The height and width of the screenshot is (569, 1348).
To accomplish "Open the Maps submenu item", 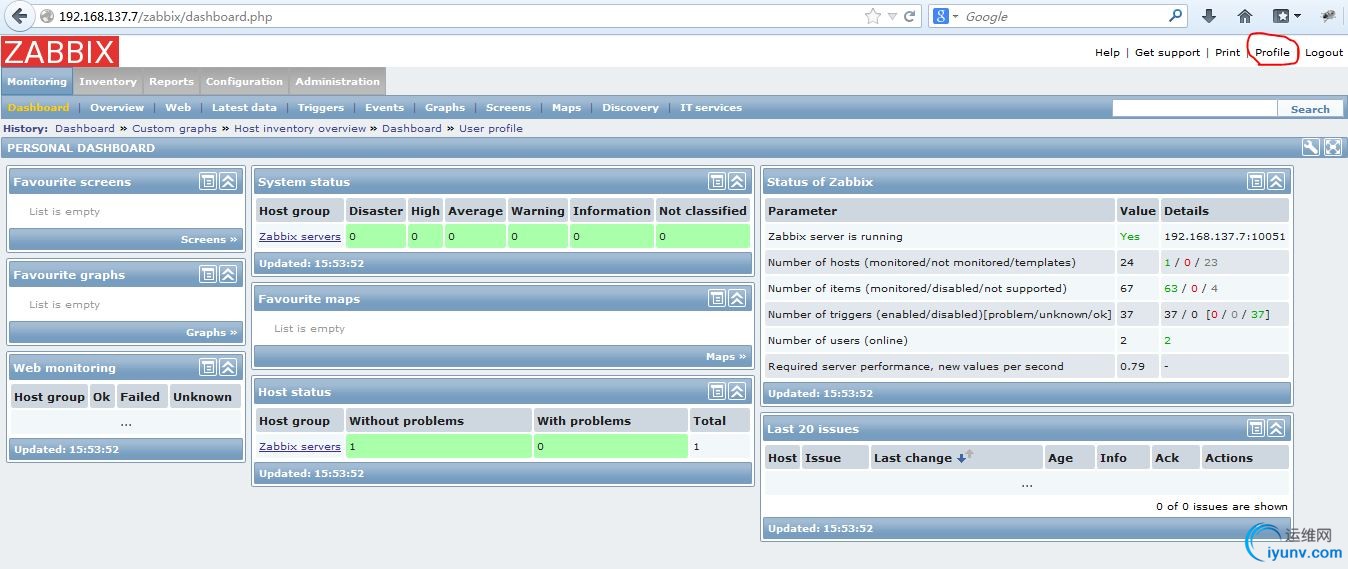I will point(566,108).
